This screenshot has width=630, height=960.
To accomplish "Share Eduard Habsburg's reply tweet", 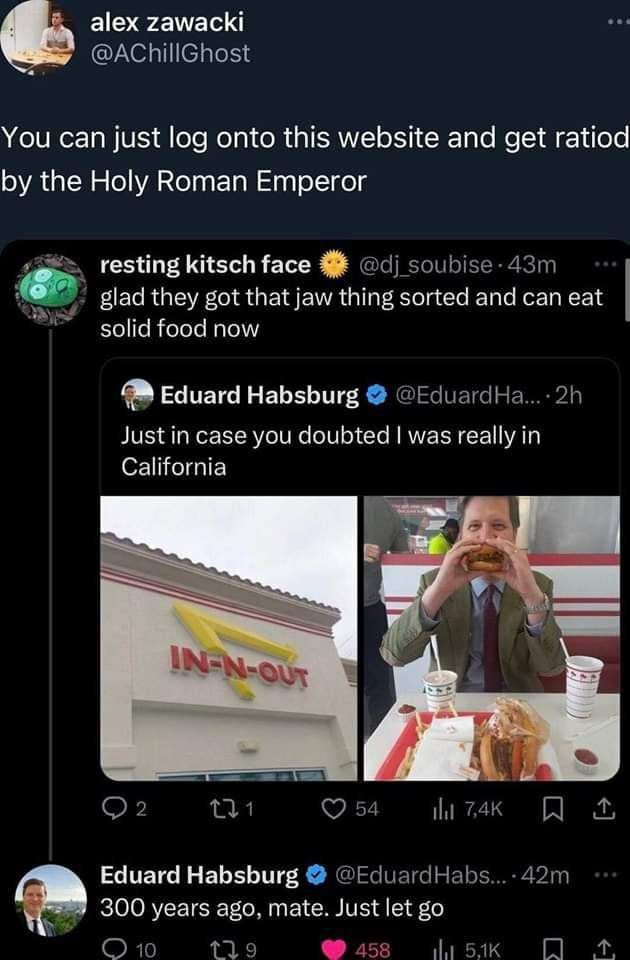I will tap(602, 945).
